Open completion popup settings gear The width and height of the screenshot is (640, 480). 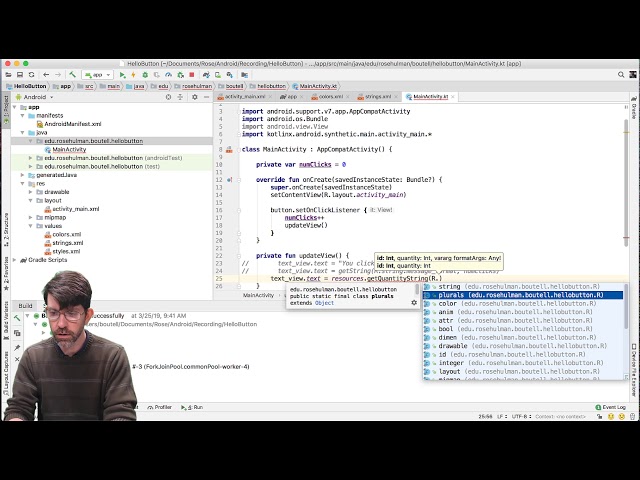[x=414, y=302]
